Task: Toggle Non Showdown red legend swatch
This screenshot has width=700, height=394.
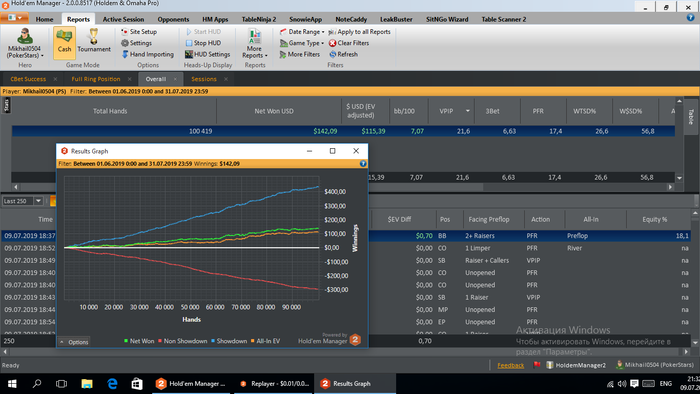Action: 160,341
